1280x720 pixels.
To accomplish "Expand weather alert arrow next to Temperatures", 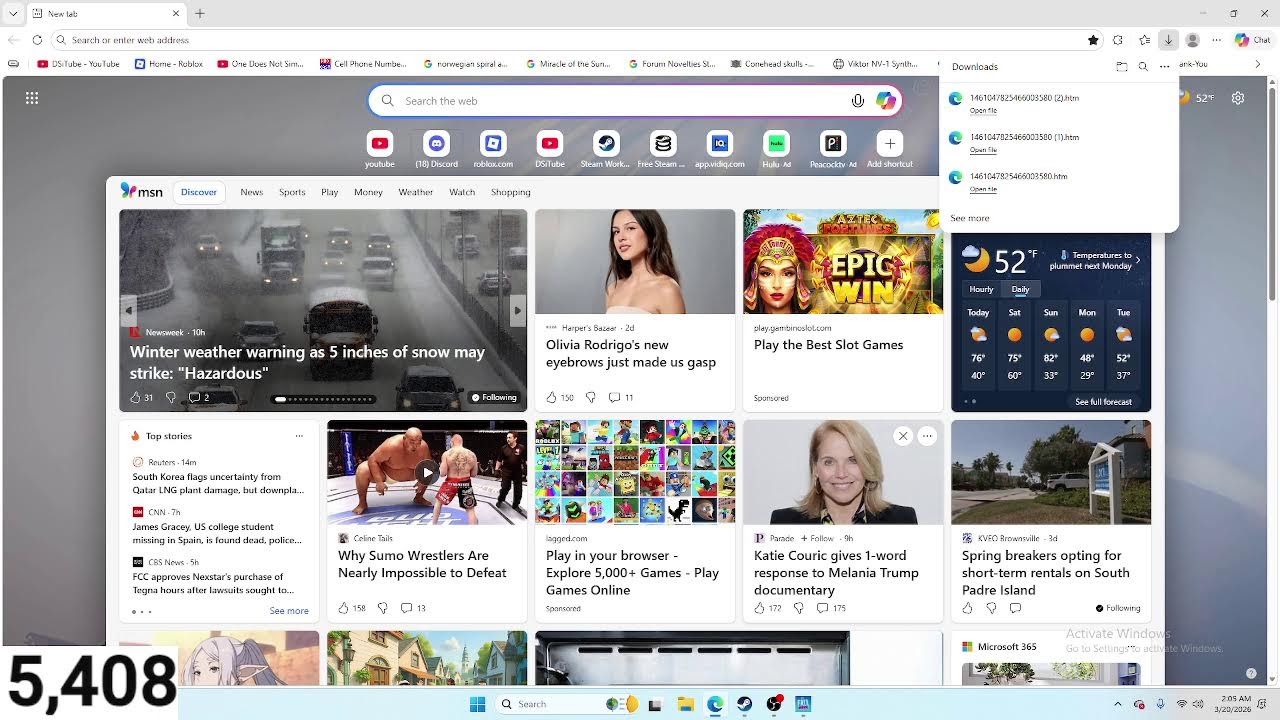I will [1137, 260].
